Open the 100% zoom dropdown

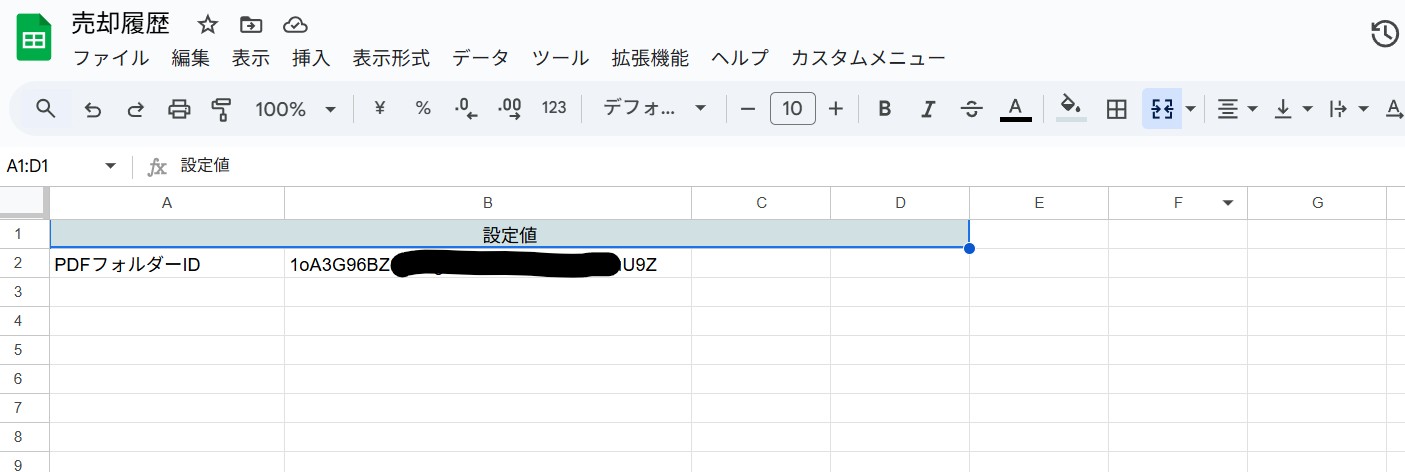coord(295,109)
